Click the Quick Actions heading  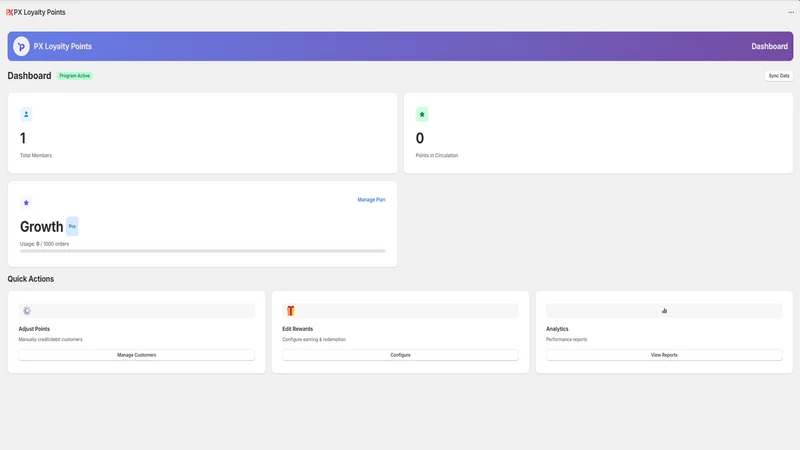tap(31, 279)
